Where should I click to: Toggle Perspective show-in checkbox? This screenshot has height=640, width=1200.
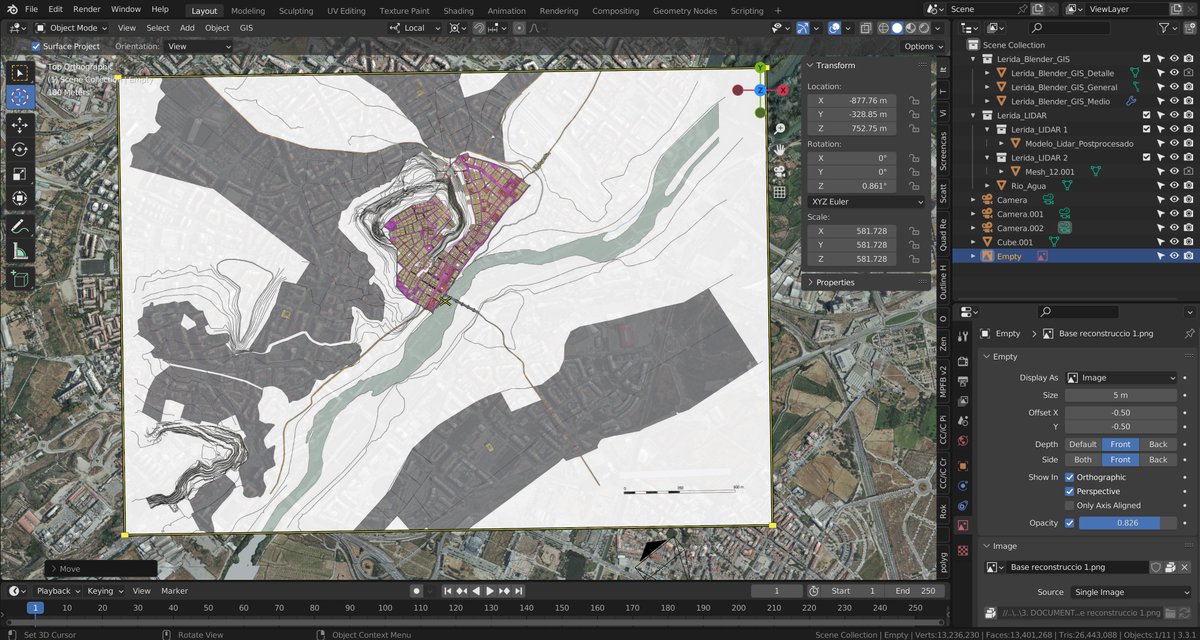(x=1069, y=491)
